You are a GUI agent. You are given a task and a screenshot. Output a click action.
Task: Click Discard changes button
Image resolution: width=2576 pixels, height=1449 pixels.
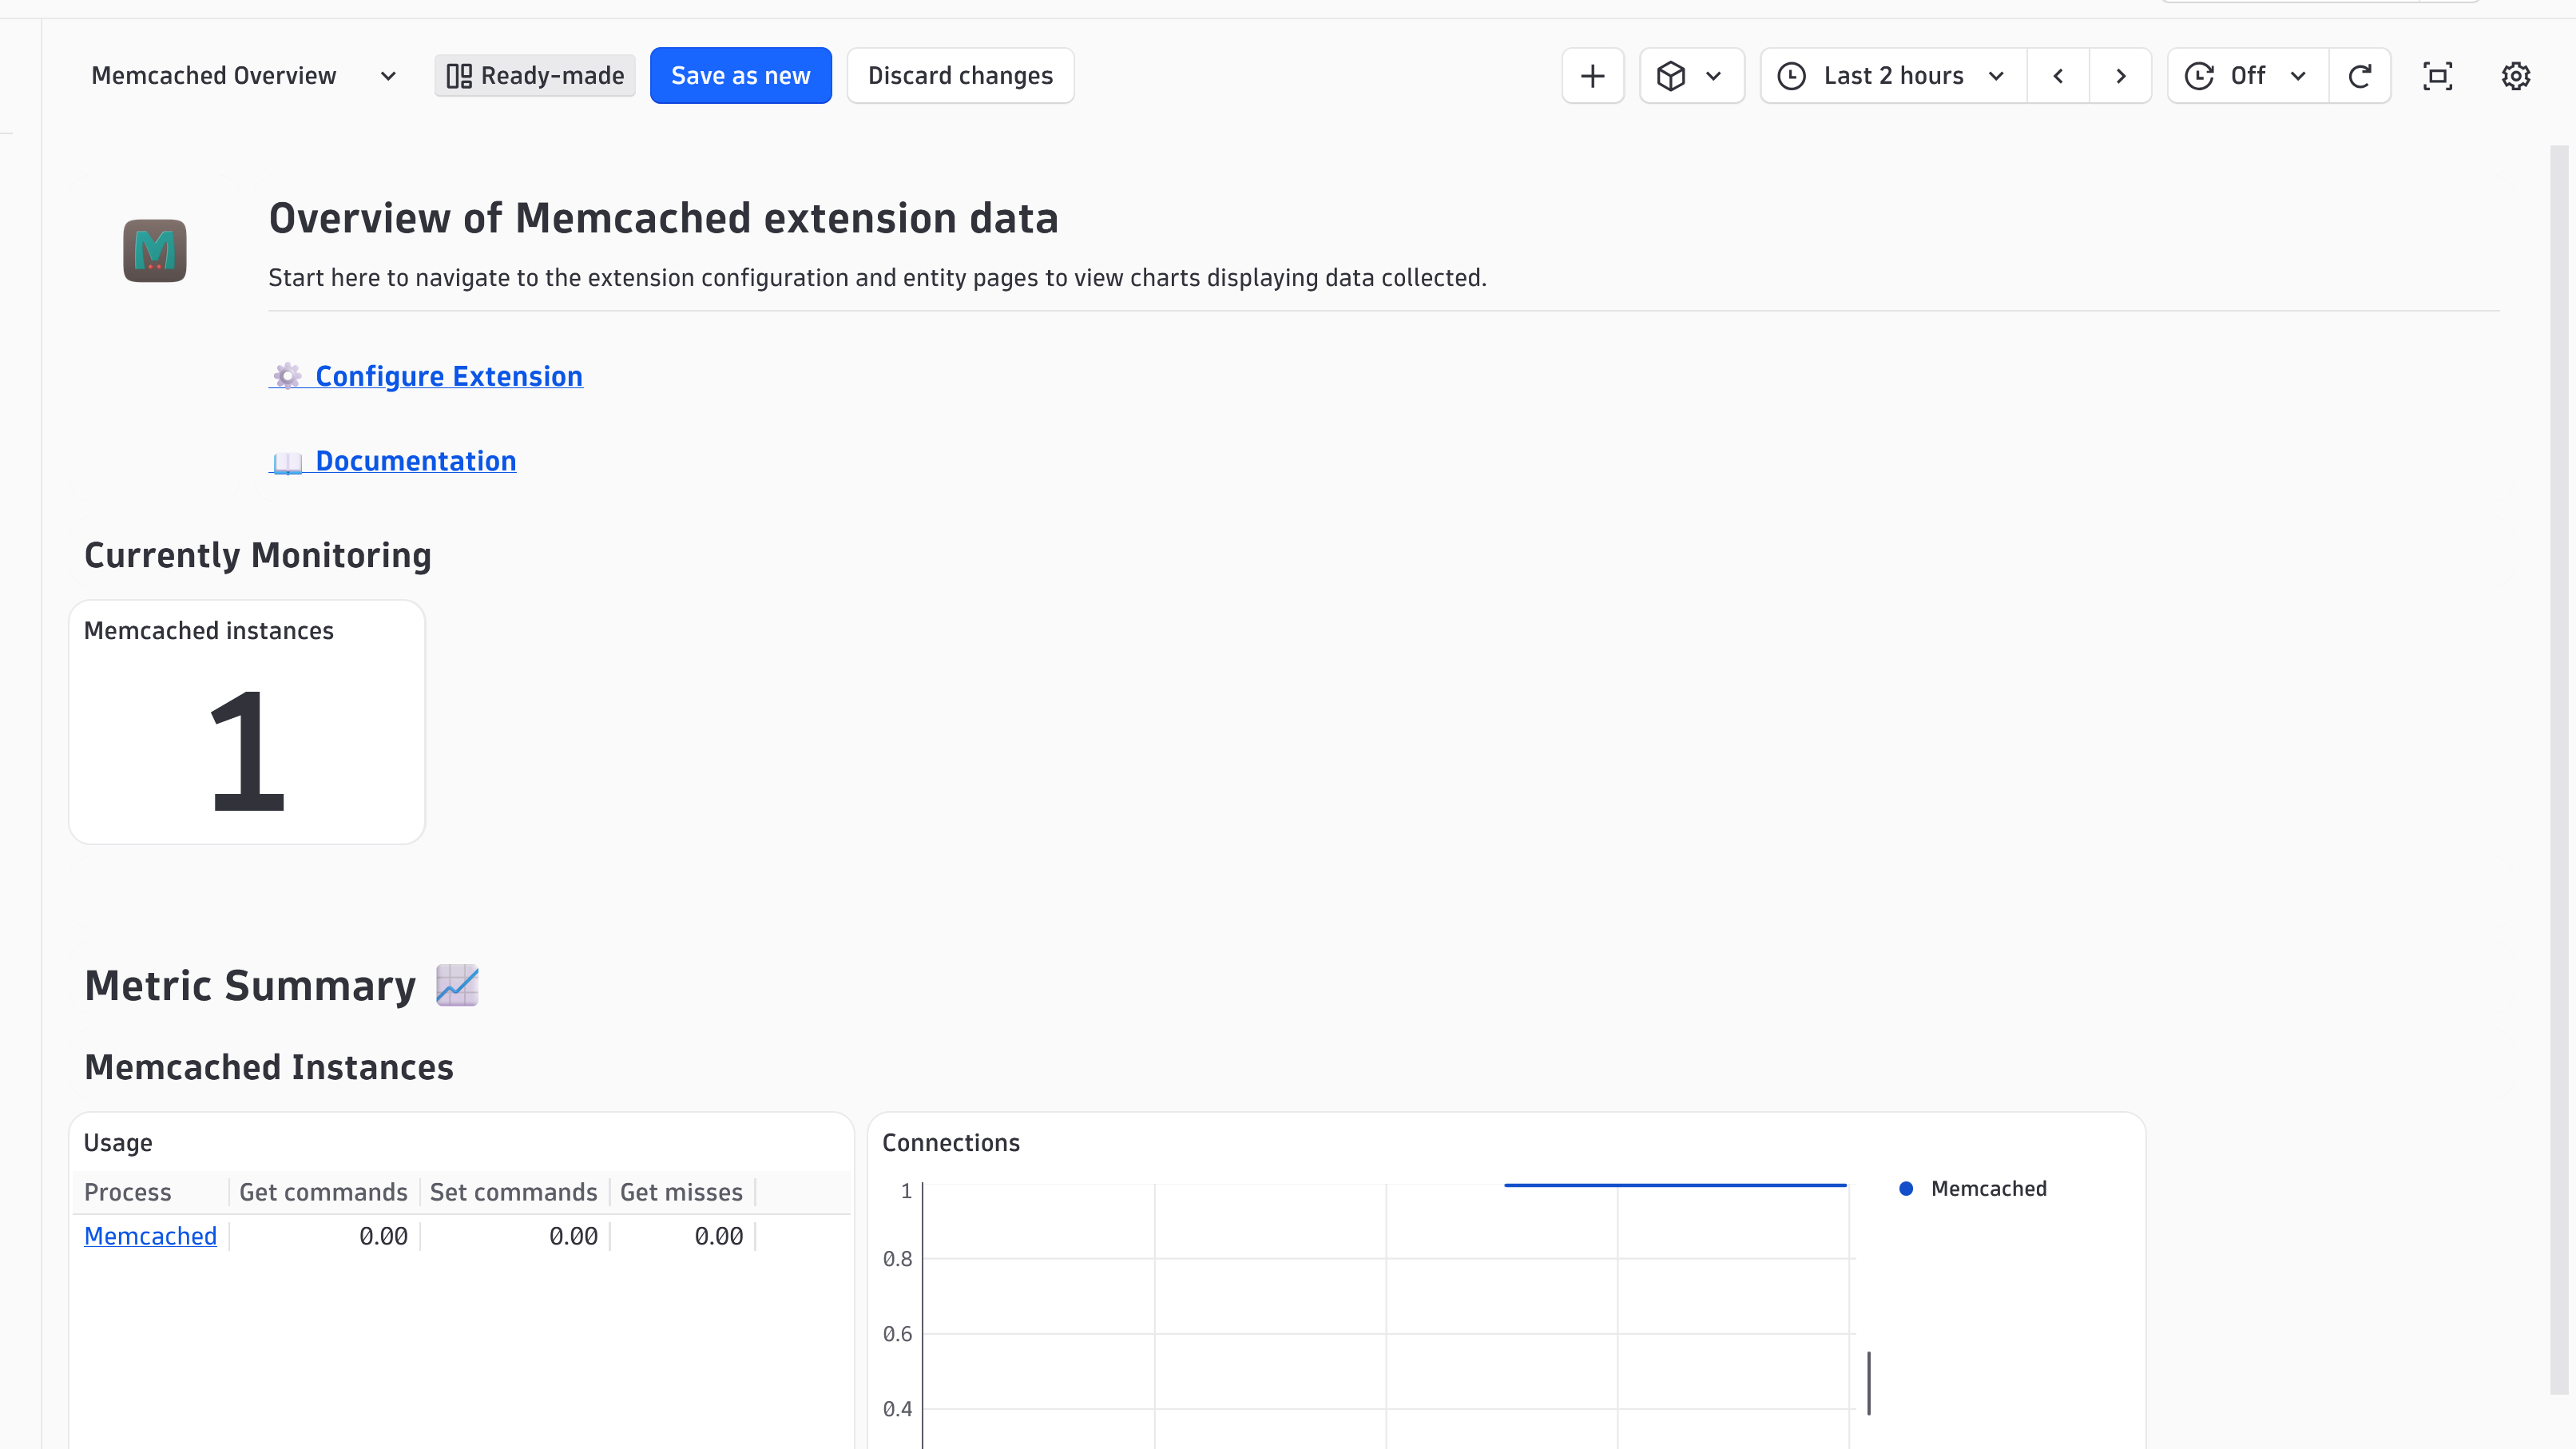click(x=960, y=76)
